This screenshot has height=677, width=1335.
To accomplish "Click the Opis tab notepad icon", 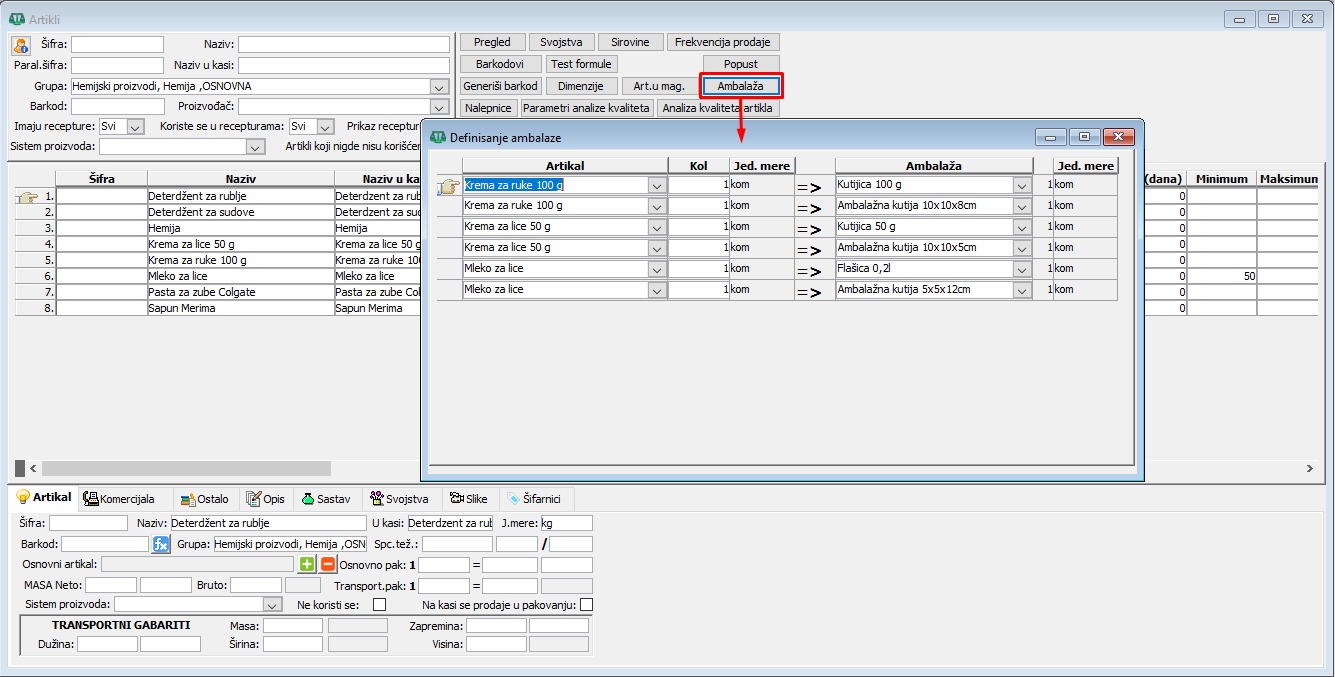I will 254,499.
